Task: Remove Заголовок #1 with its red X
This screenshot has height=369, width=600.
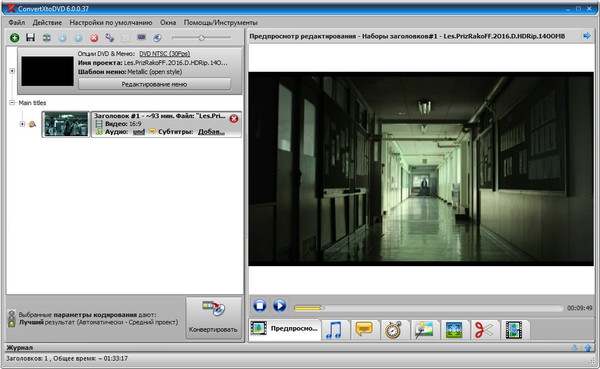Action: 234,119
